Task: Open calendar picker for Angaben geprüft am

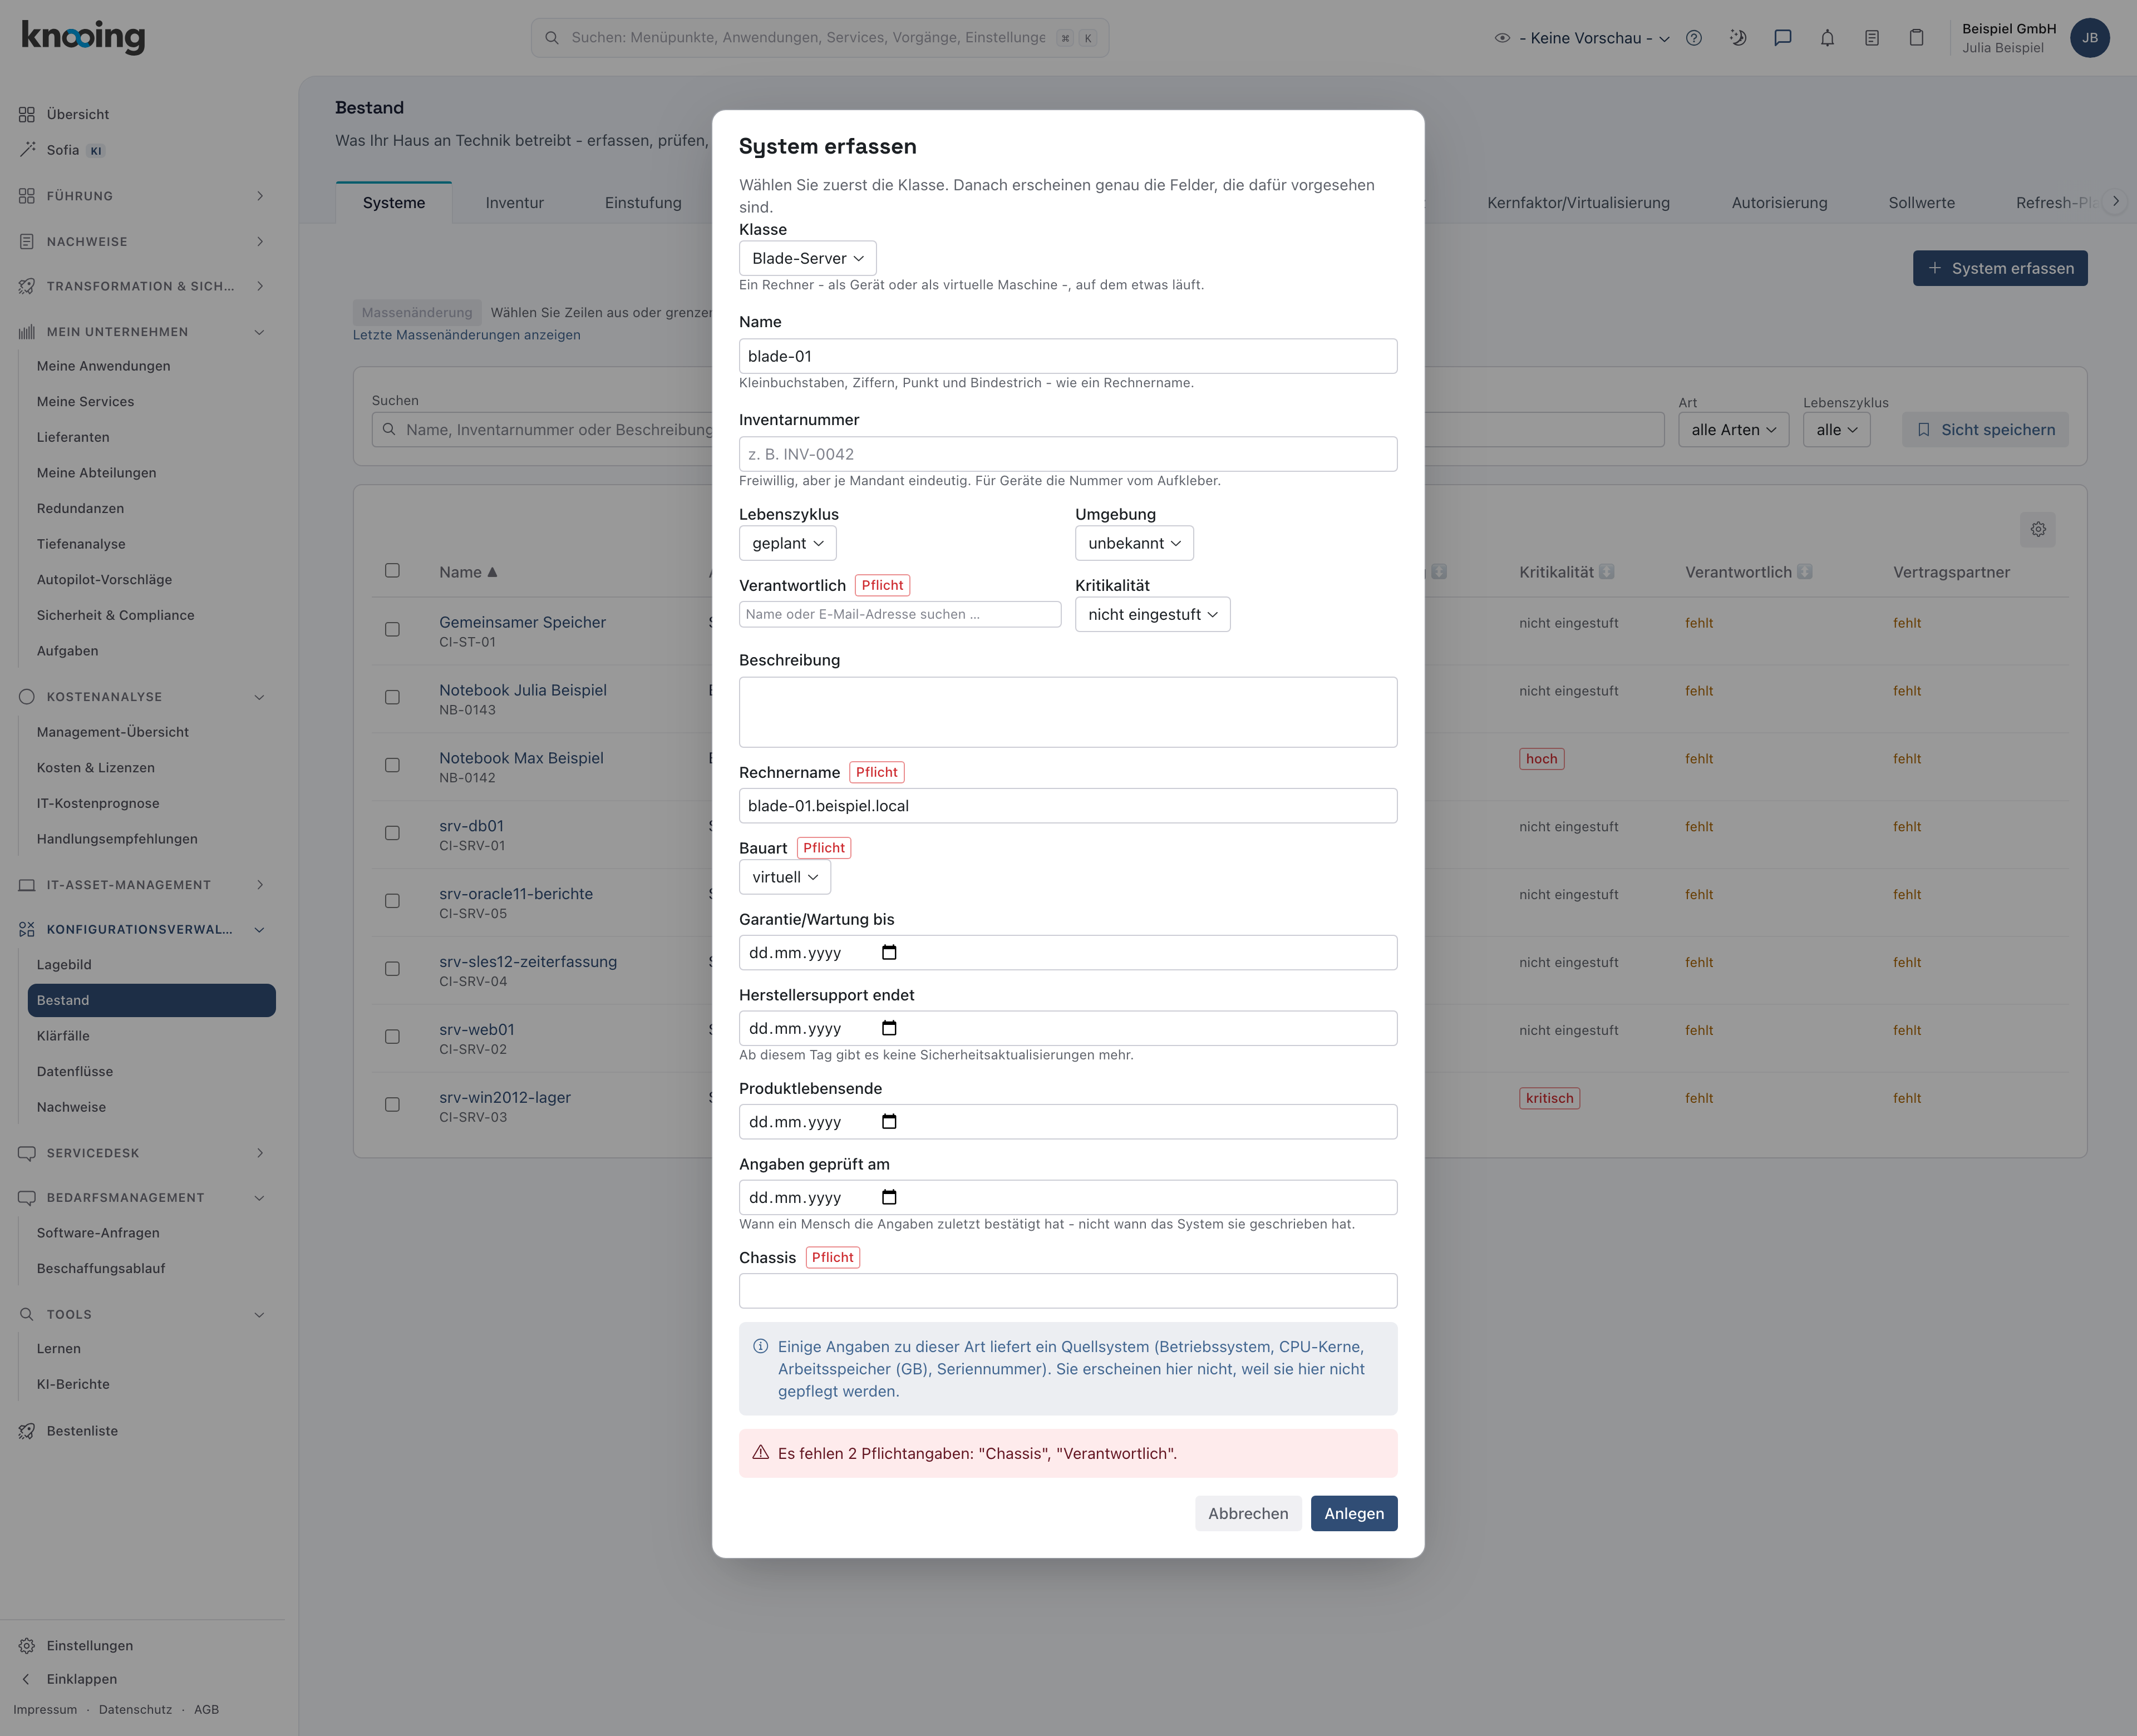Action: pyautogui.click(x=889, y=1197)
